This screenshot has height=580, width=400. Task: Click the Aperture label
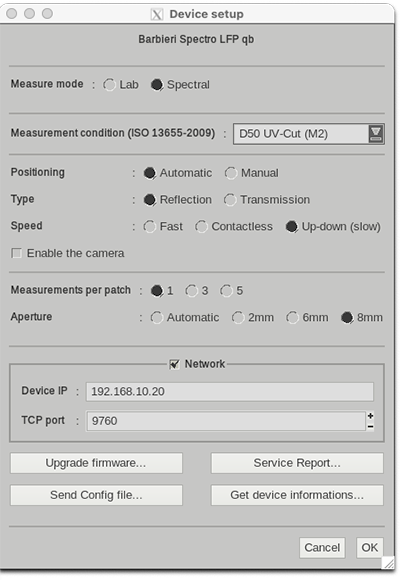pos(31,317)
